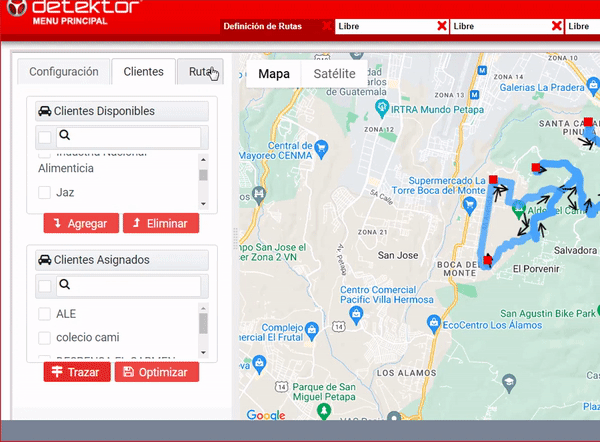This screenshot has width=600, height=442.
Task: Select the Jaz client name
Action: pos(65,192)
